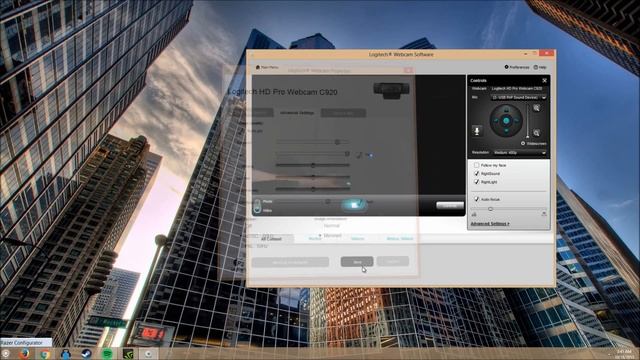
Task: Uncheck the RightLight checkbox
Action: point(476,182)
